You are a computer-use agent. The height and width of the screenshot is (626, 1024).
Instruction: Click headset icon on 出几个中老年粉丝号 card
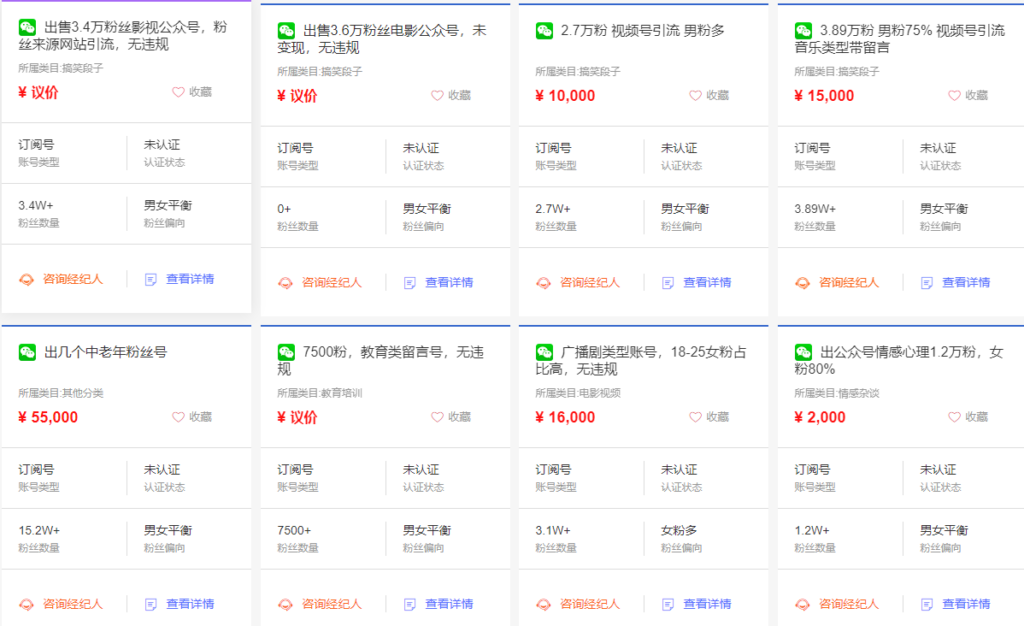point(26,604)
